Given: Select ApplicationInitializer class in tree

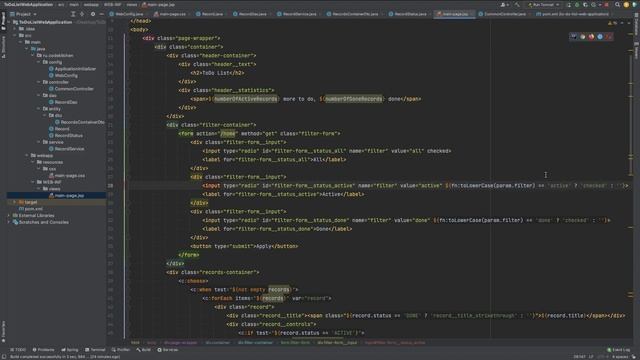Looking at the screenshot, I should [x=72, y=69].
